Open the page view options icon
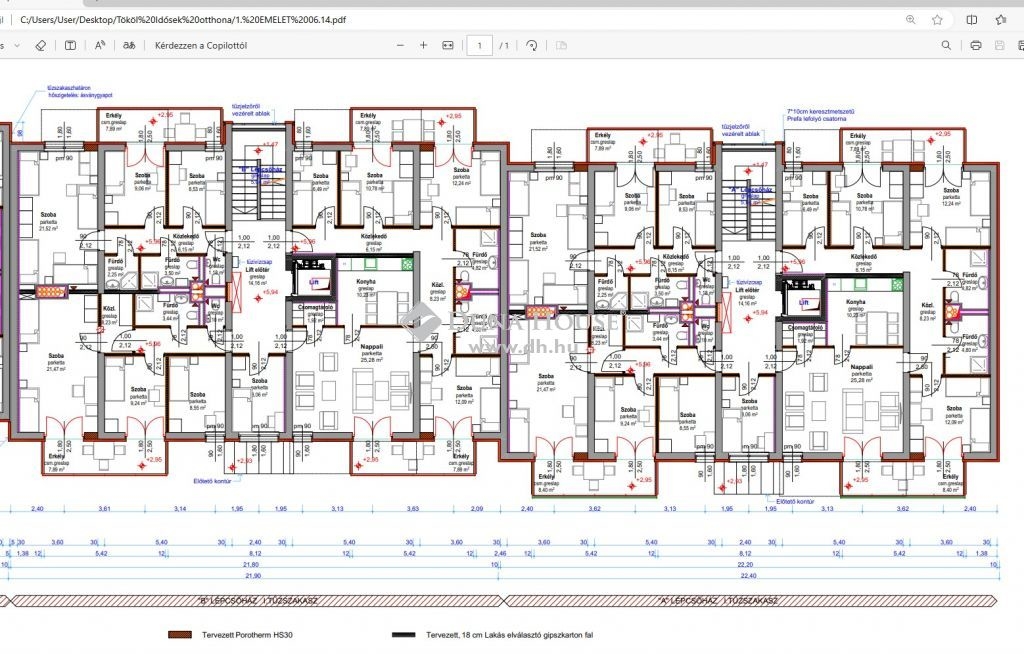The width and height of the screenshot is (1024, 654). (x=561, y=46)
